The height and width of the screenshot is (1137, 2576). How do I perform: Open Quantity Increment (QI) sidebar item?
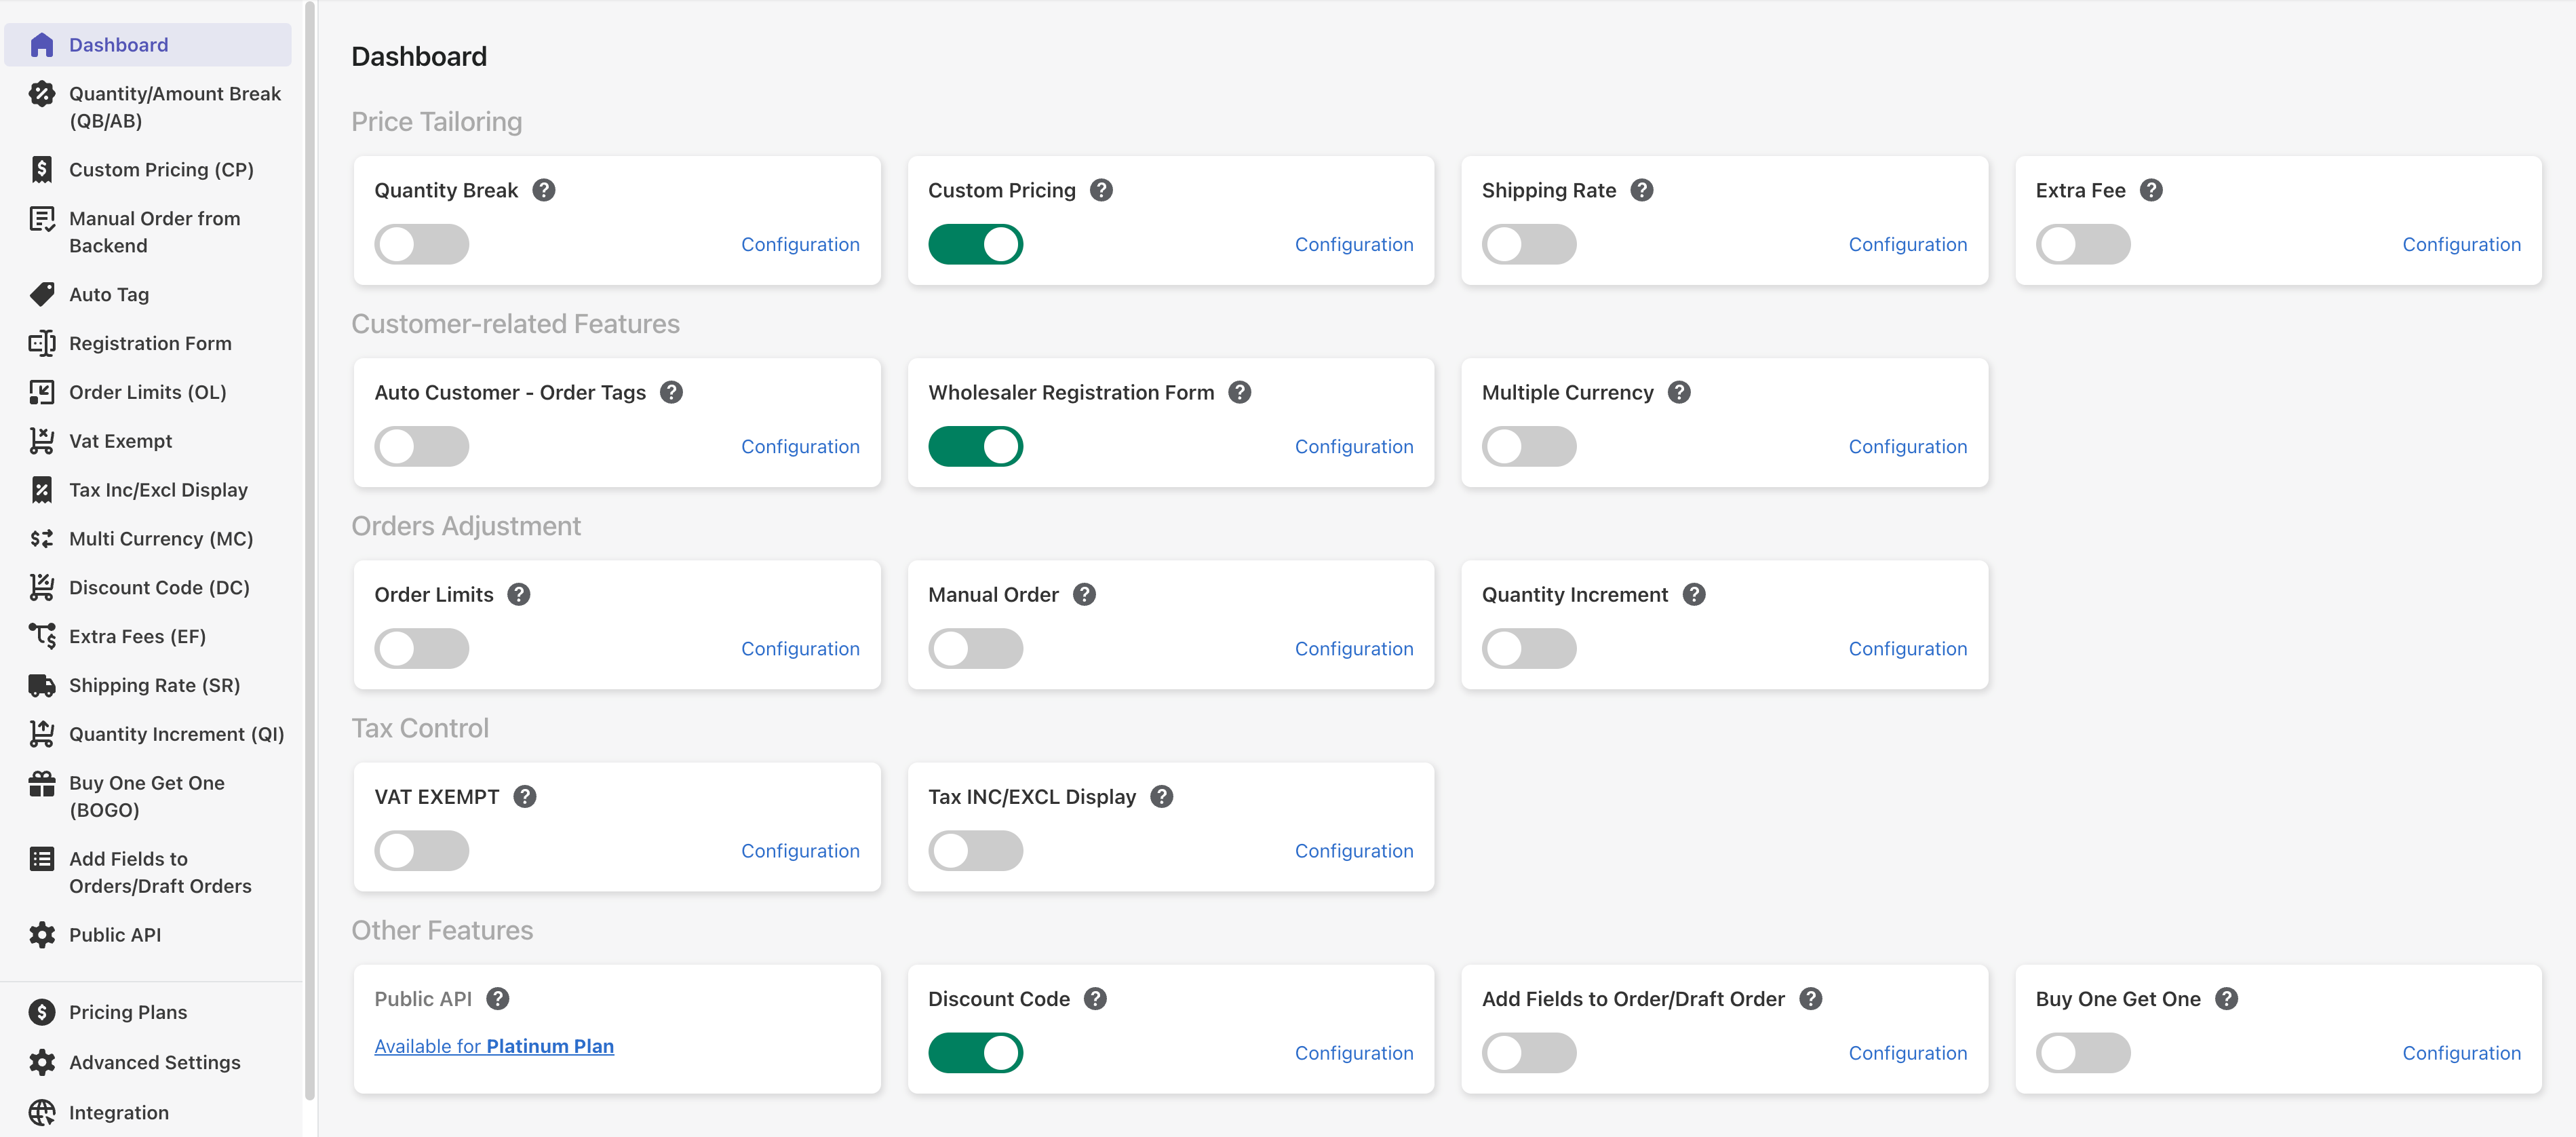click(148, 735)
